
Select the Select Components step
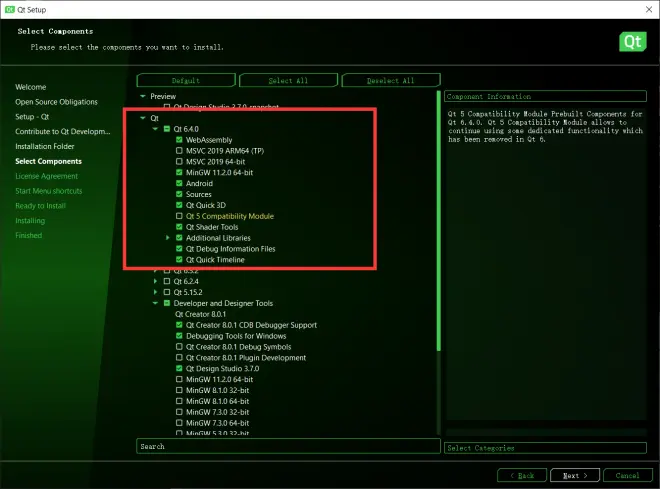coord(48,161)
